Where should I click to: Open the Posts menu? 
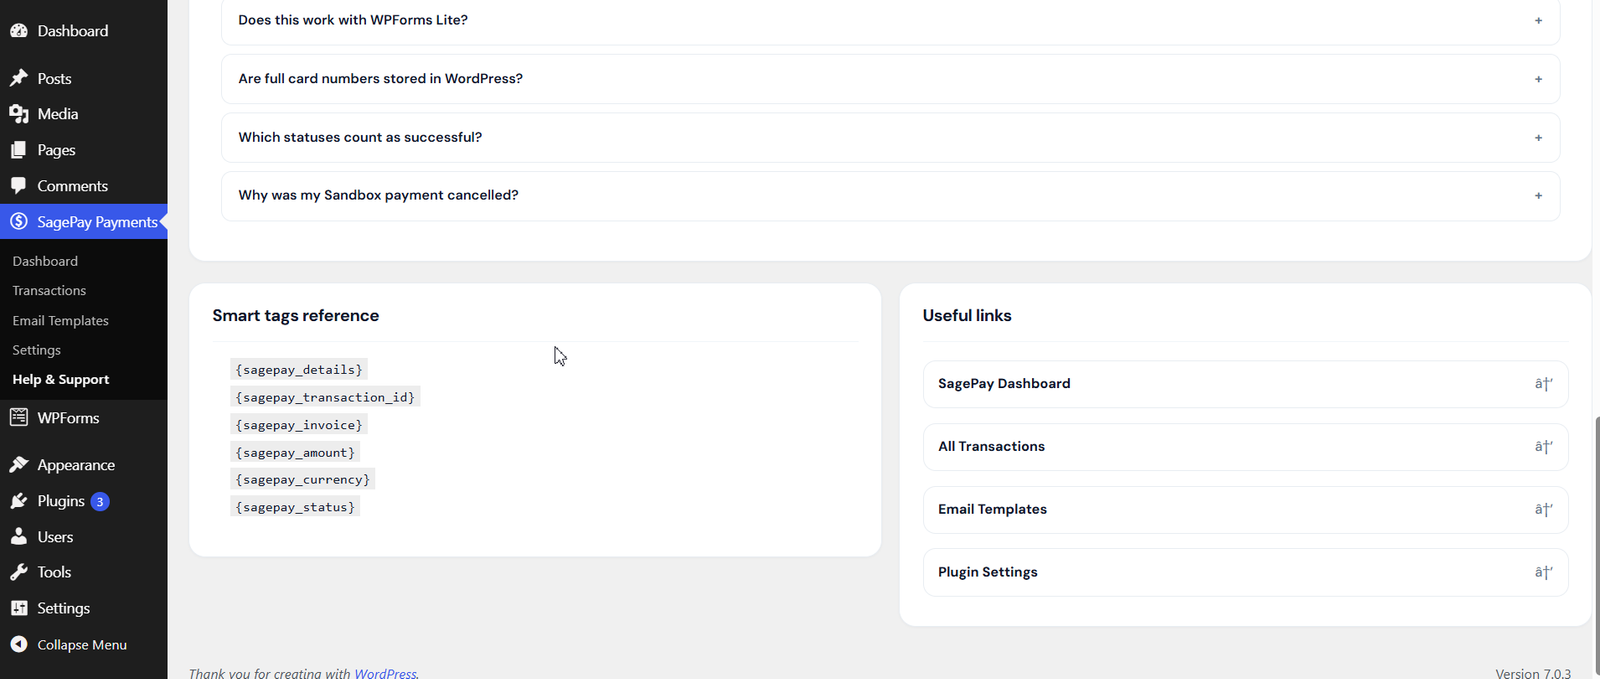coord(84,78)
